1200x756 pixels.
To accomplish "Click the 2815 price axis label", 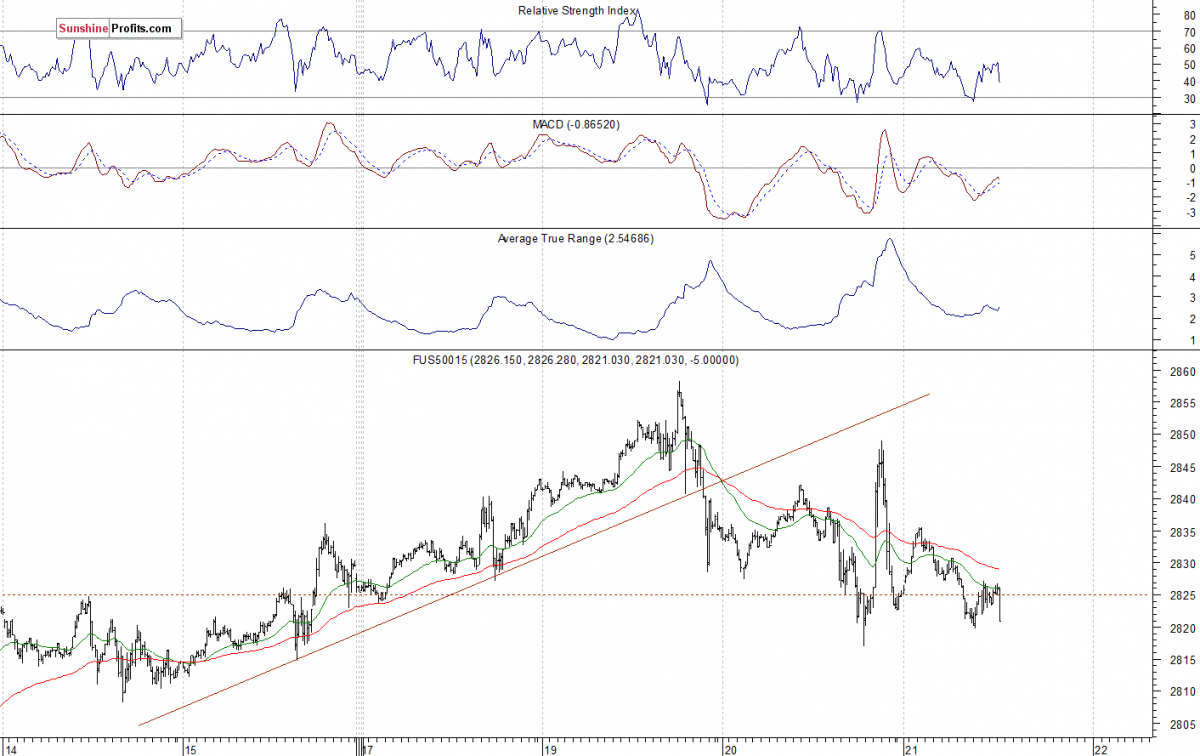I will [1182, 660].
